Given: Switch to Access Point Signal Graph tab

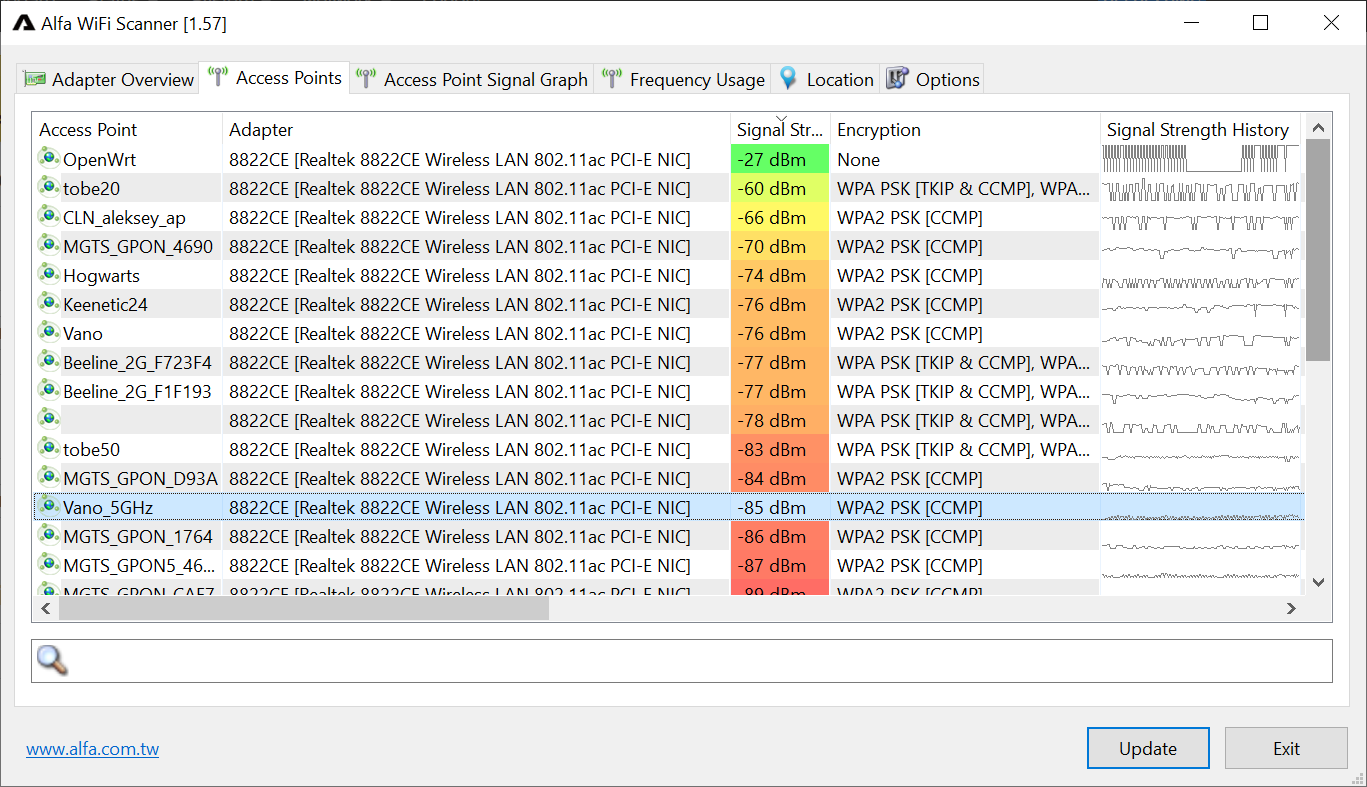Looking at the screenshot, I should pyautogui.click(x=472, y=80).
